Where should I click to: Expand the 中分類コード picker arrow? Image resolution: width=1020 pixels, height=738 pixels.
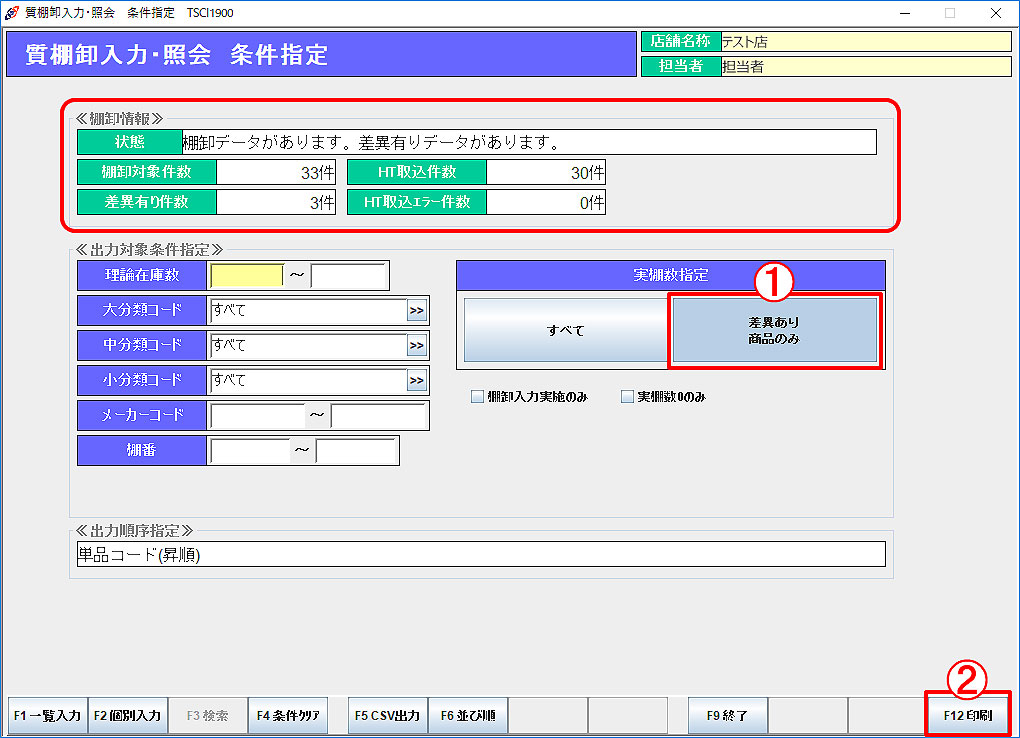[x=417, y=346]
